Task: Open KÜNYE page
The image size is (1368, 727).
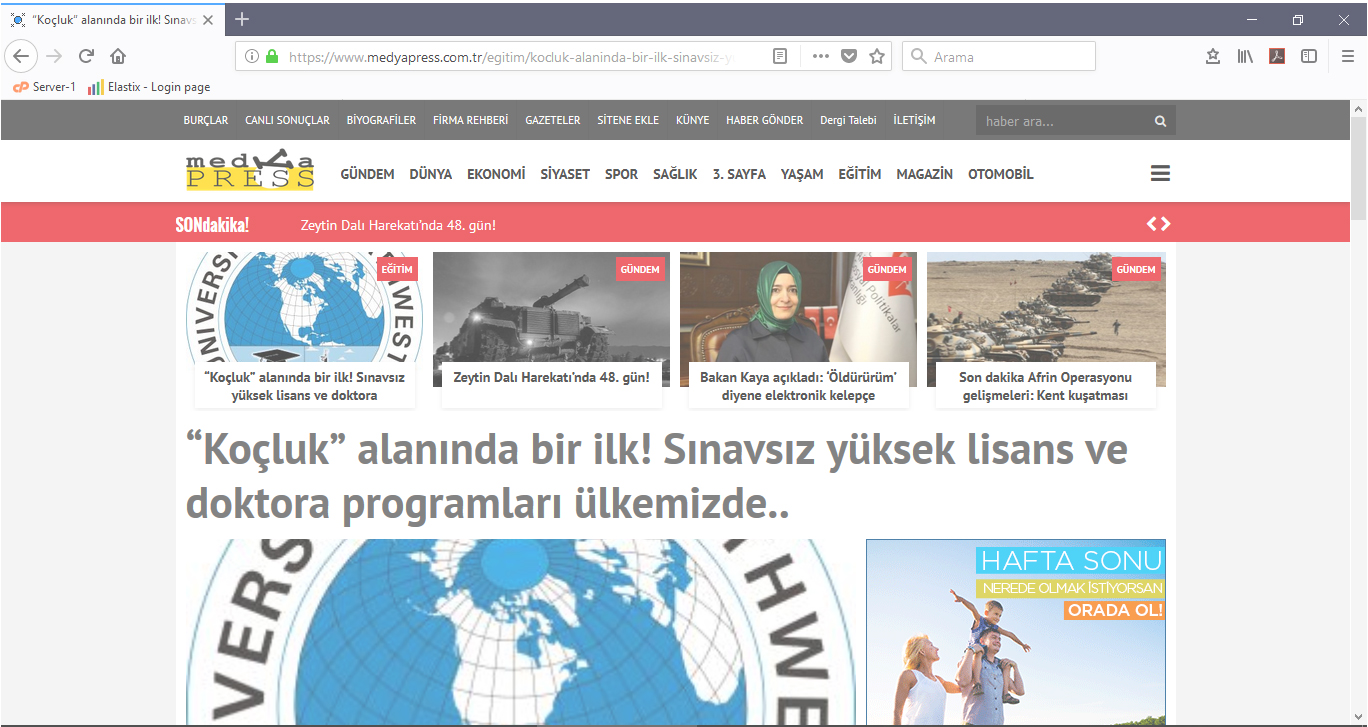Action: click(693, 120)
